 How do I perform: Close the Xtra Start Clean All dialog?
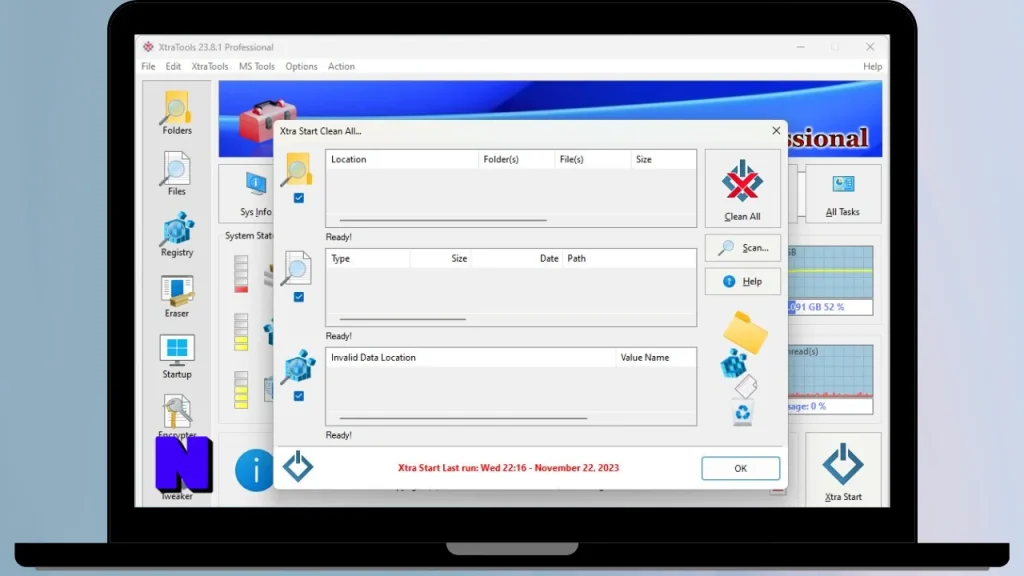776,131
